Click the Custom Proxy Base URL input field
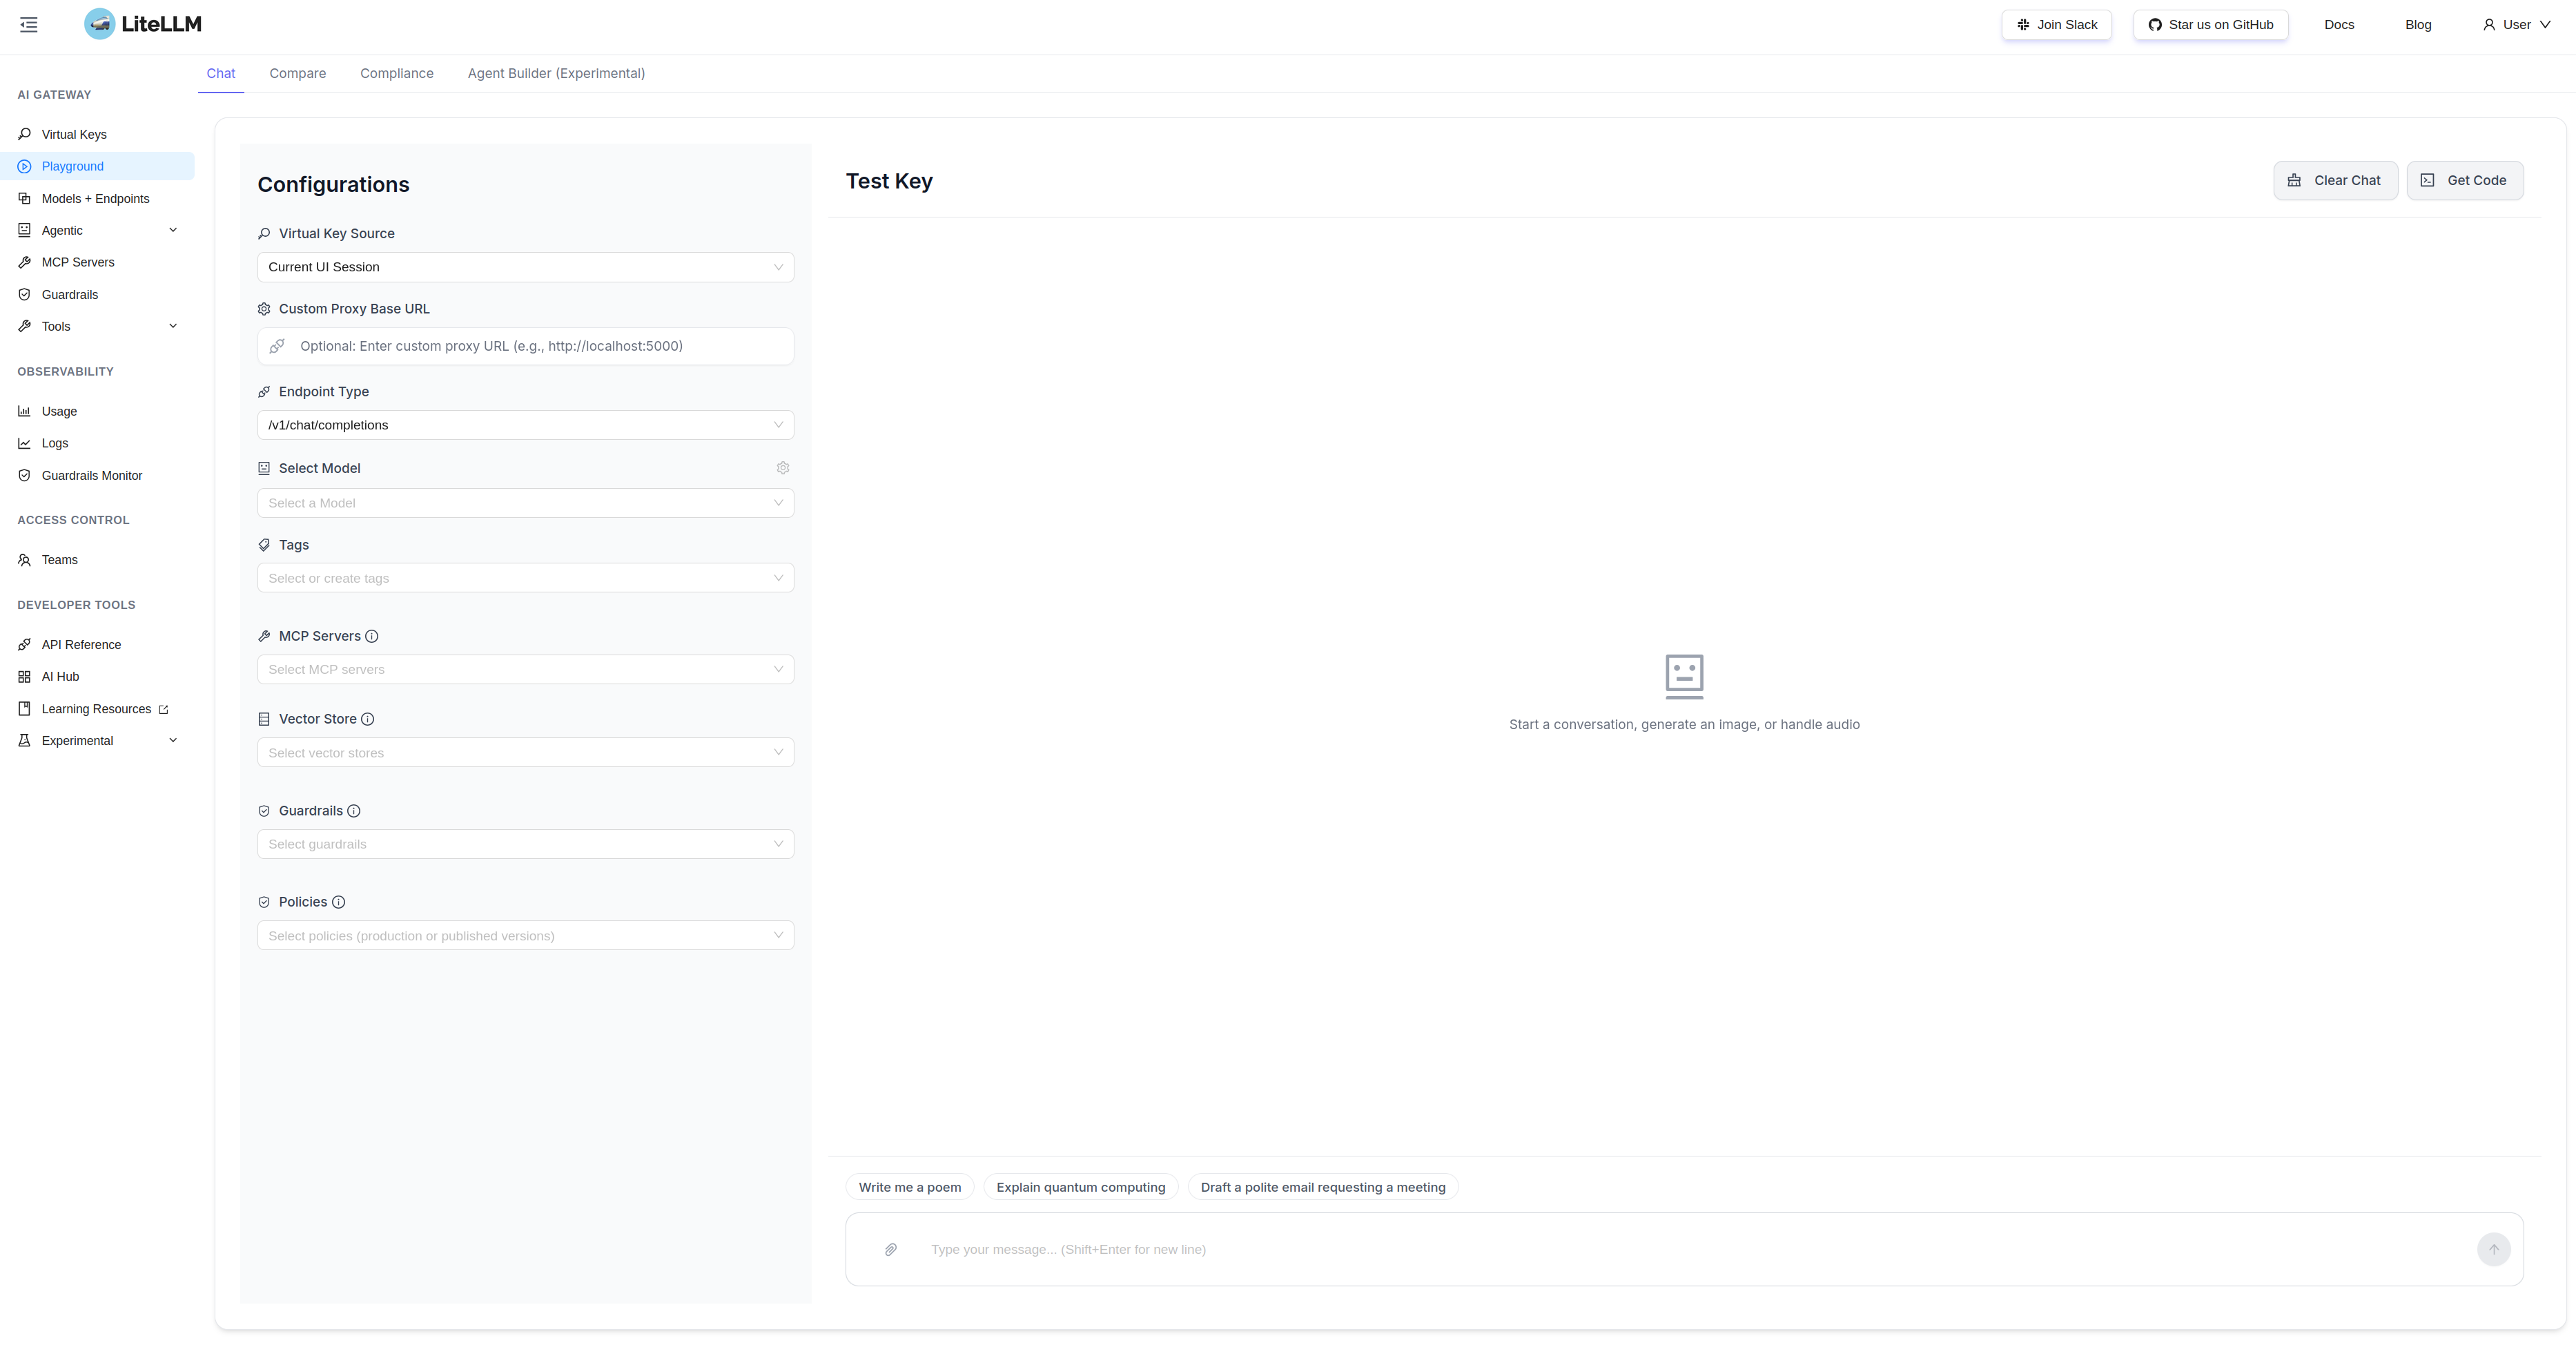 coord(525,346)
